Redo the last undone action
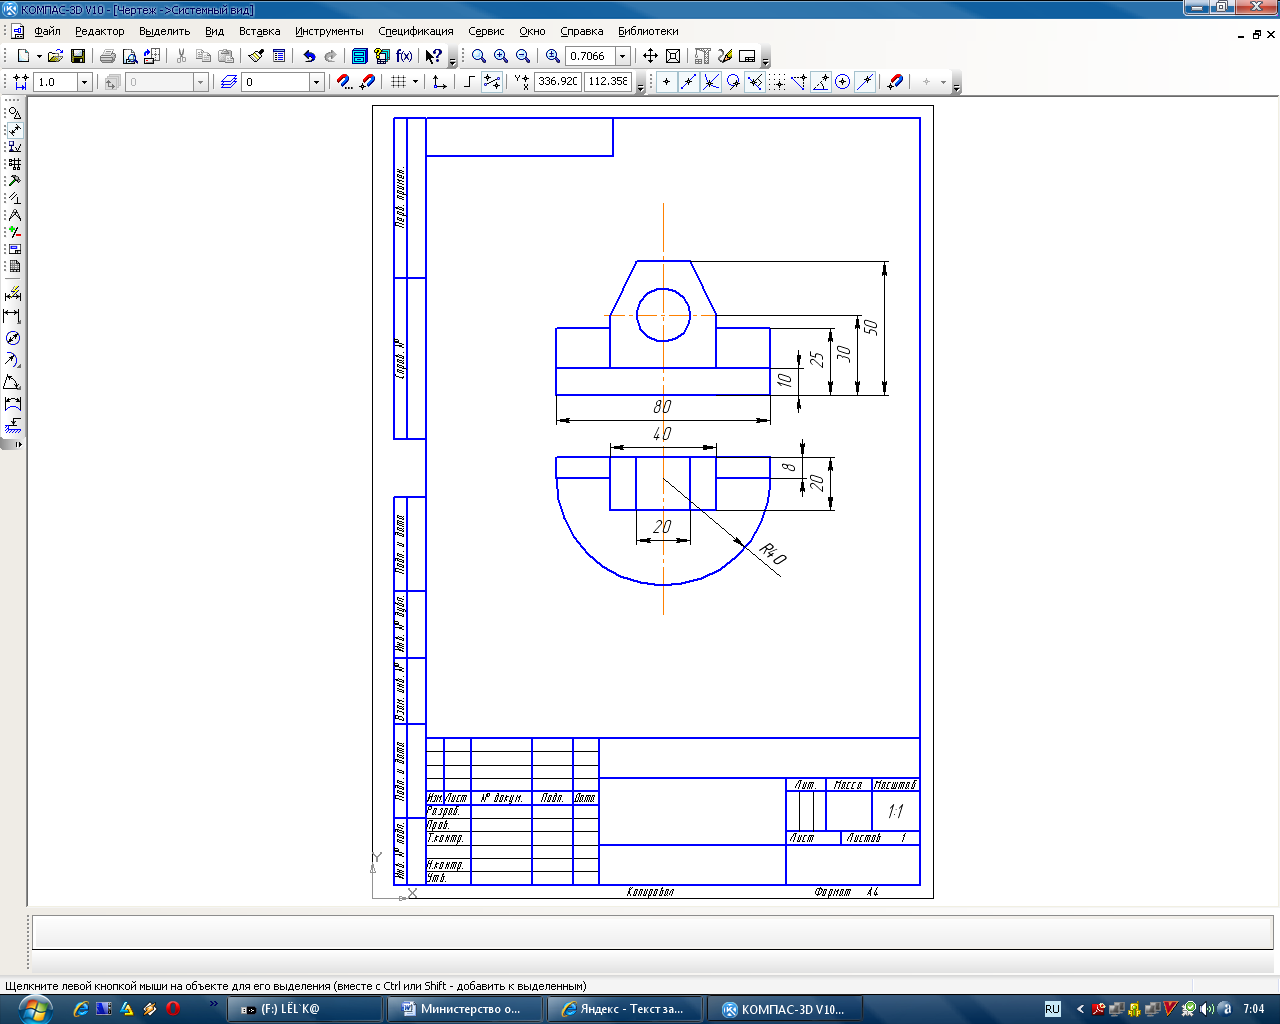This screenshot has width=1280, height=1024. pos(331,56)
